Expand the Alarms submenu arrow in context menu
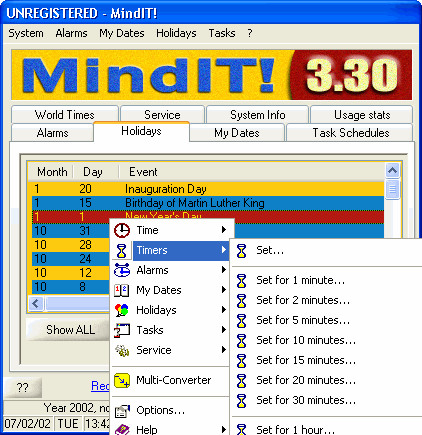422x435 pixels. pos(224,270)
